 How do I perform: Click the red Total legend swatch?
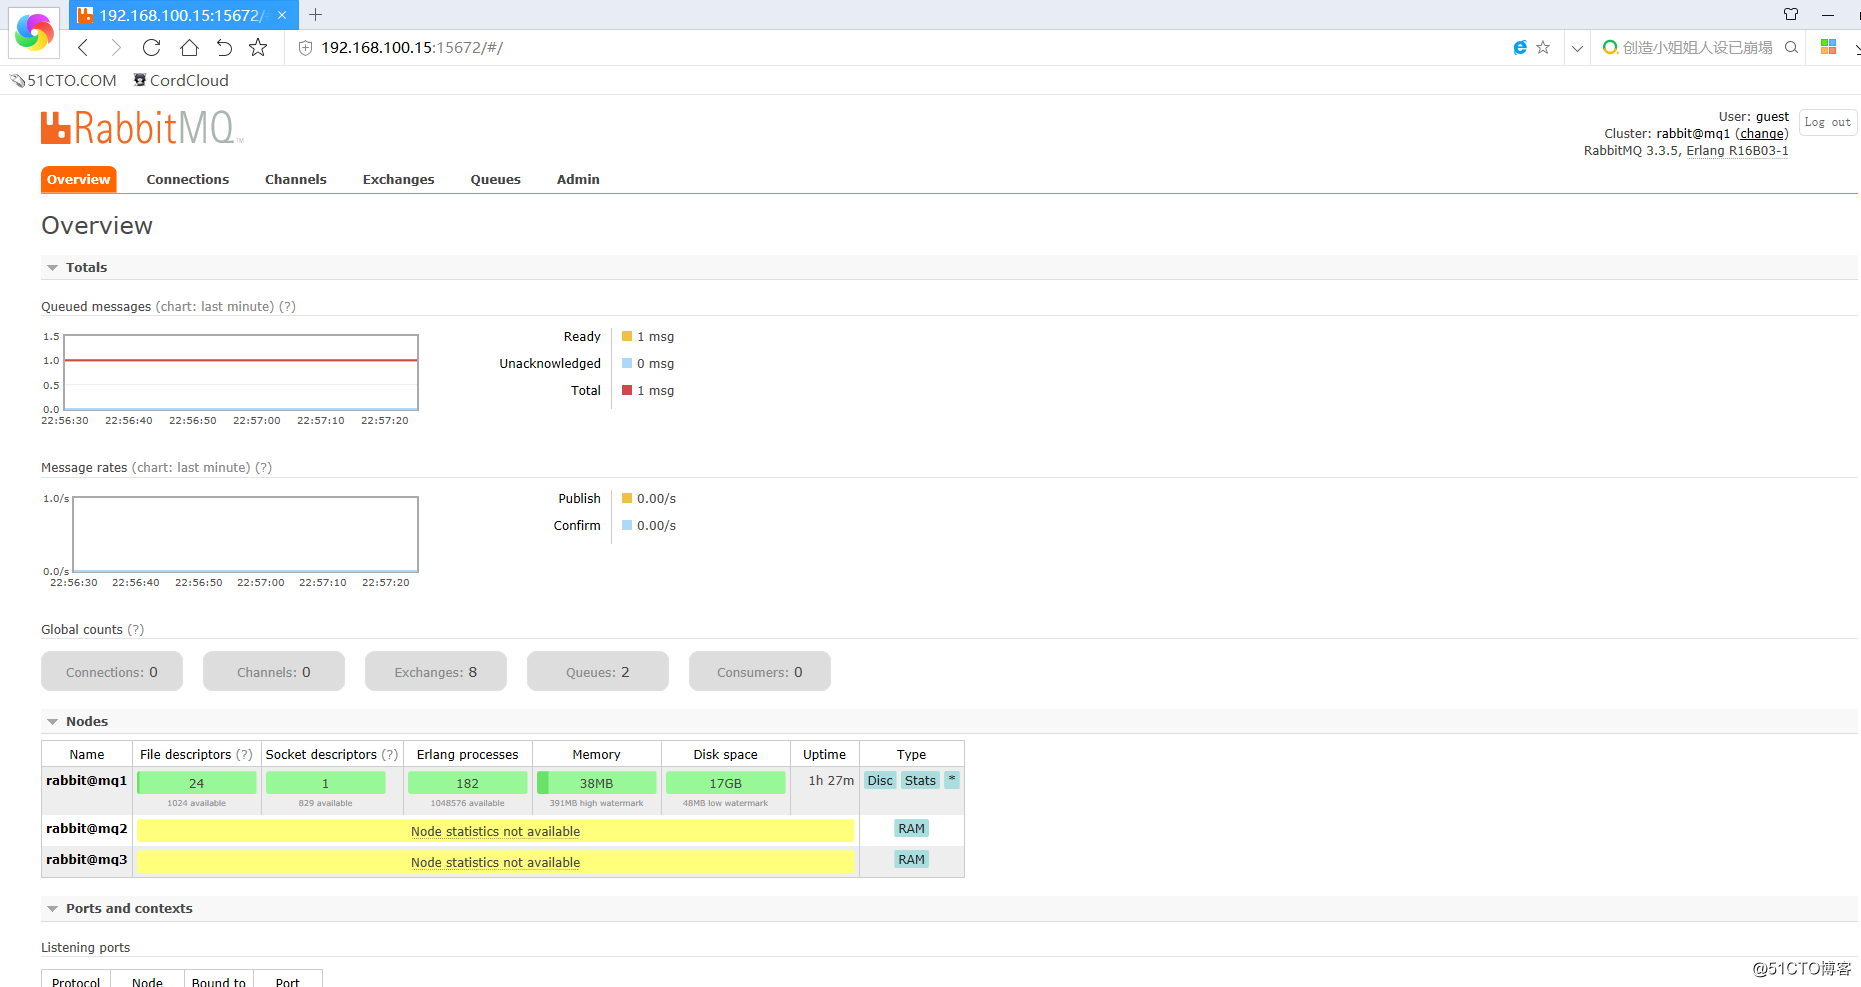pyautogui.click(x=627, y=390)
